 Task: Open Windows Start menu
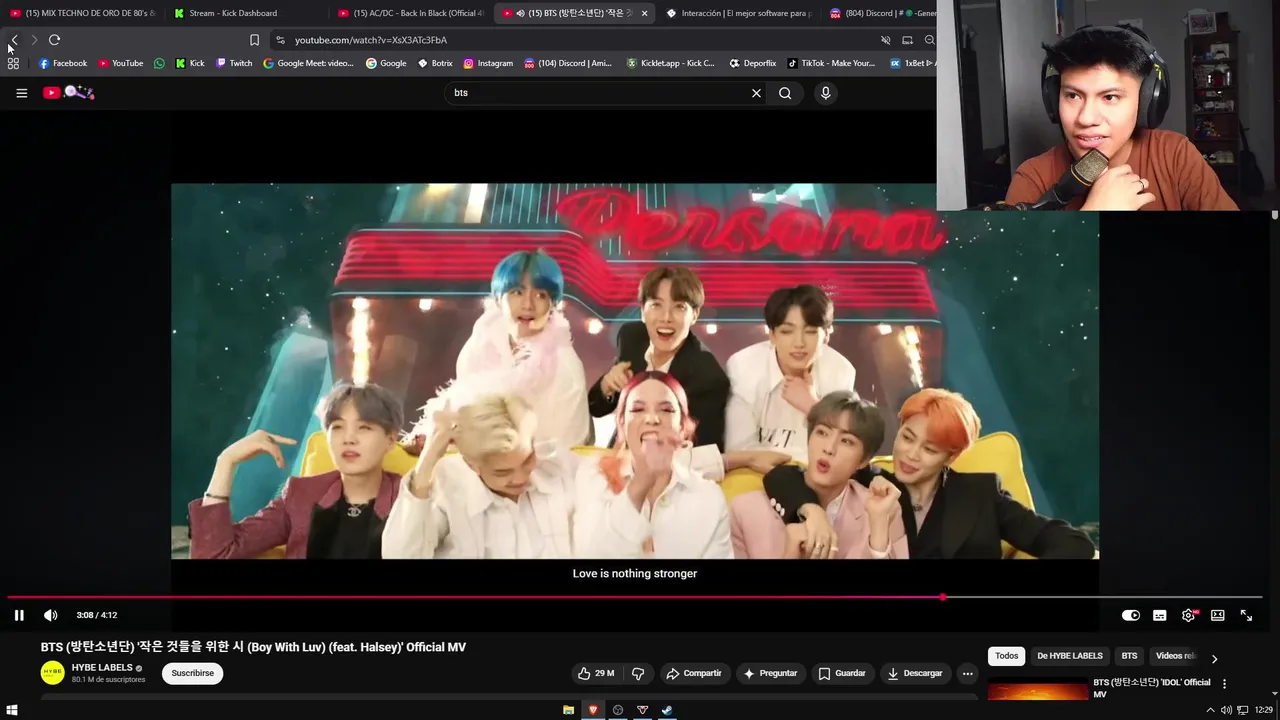(x=13, y=710)
